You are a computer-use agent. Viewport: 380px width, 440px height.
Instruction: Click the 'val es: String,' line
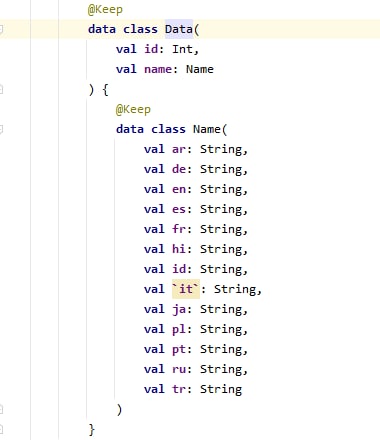tap(196, 209)
